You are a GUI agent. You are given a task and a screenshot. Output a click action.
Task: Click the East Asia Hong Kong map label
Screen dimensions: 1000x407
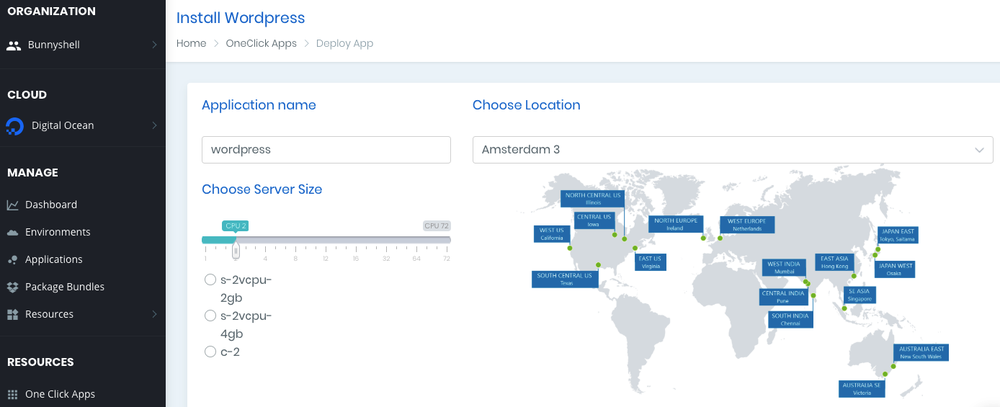[834, 262]
